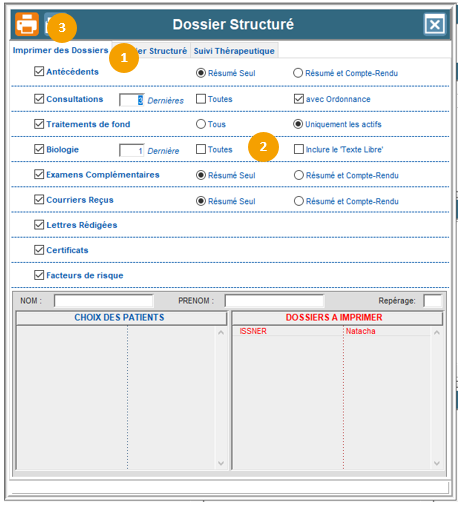Click the orange printer icon

click(27, 24)
